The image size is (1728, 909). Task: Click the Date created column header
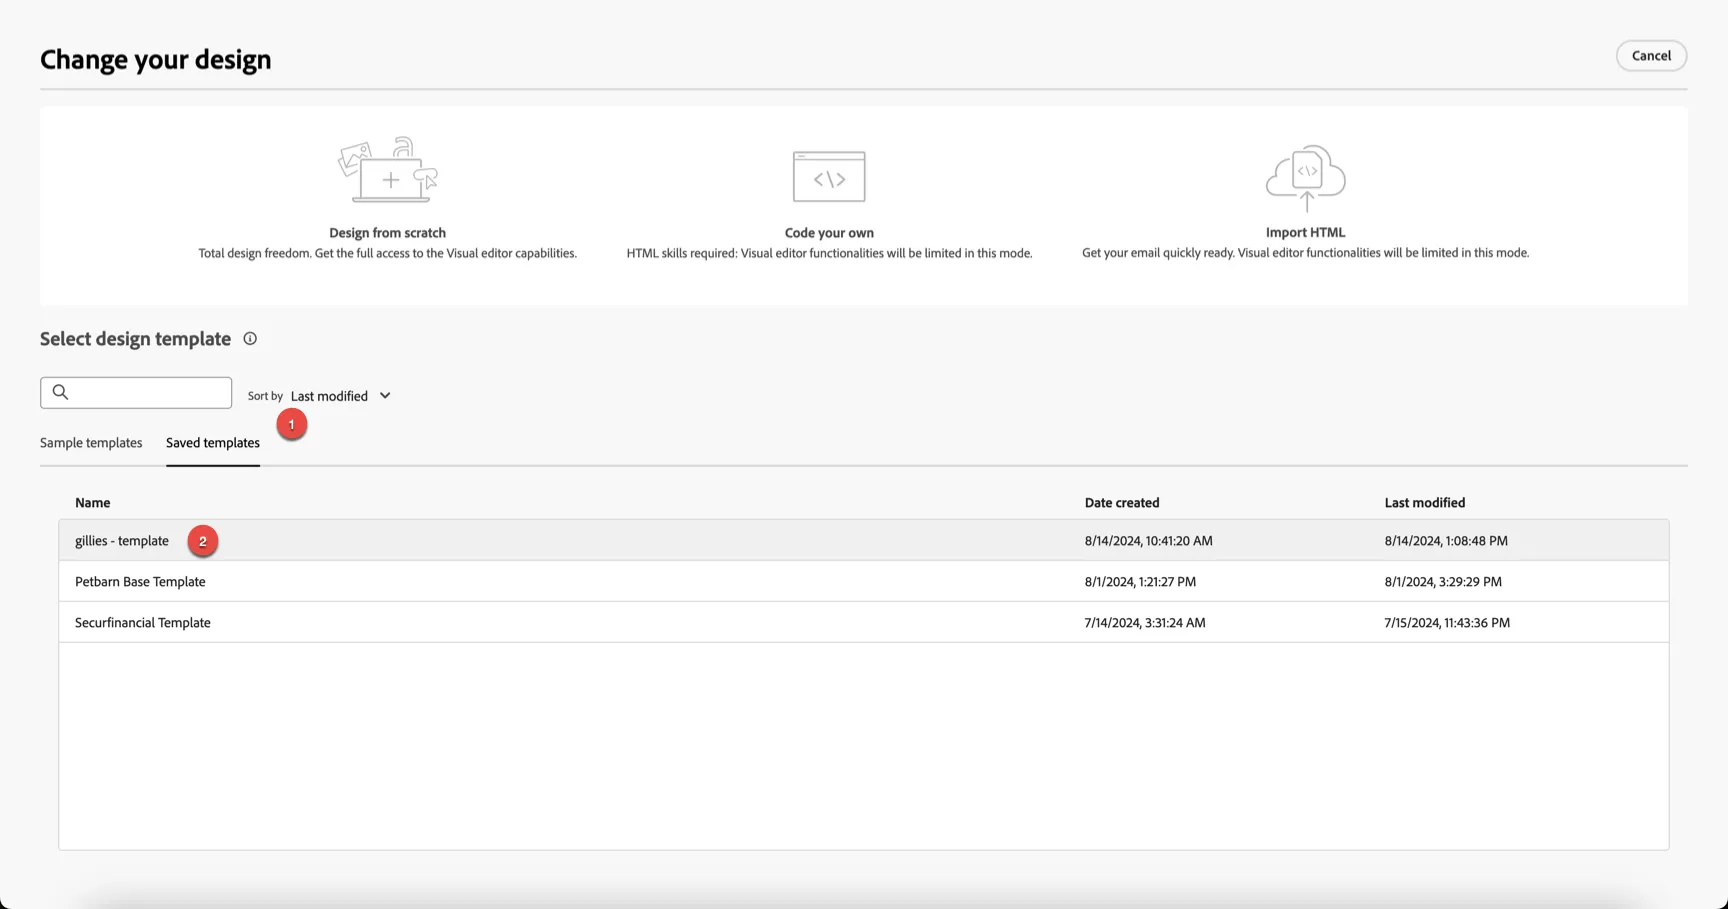click(x=1122, y=503)
